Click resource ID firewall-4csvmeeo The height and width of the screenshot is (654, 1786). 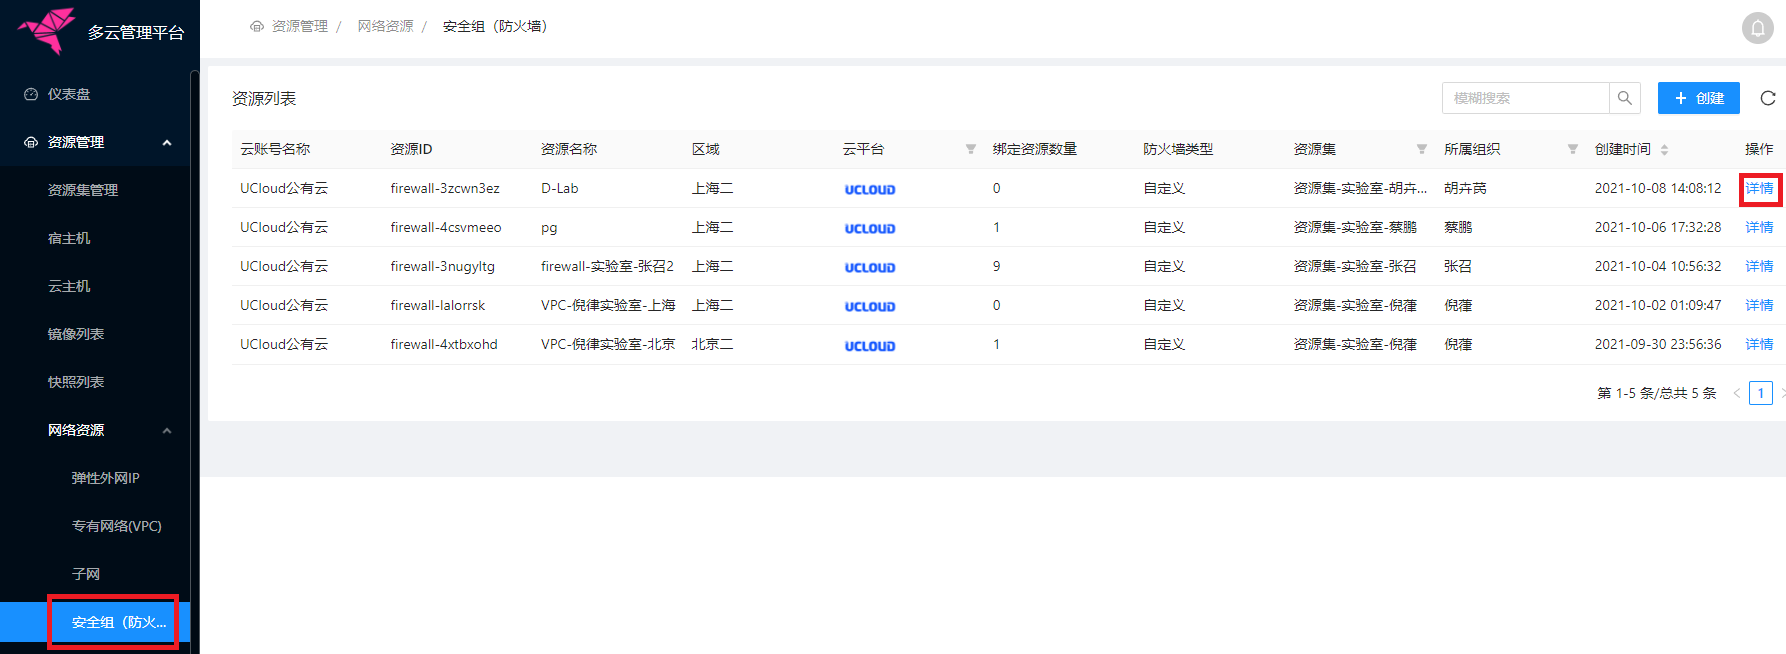pos(446,227)
